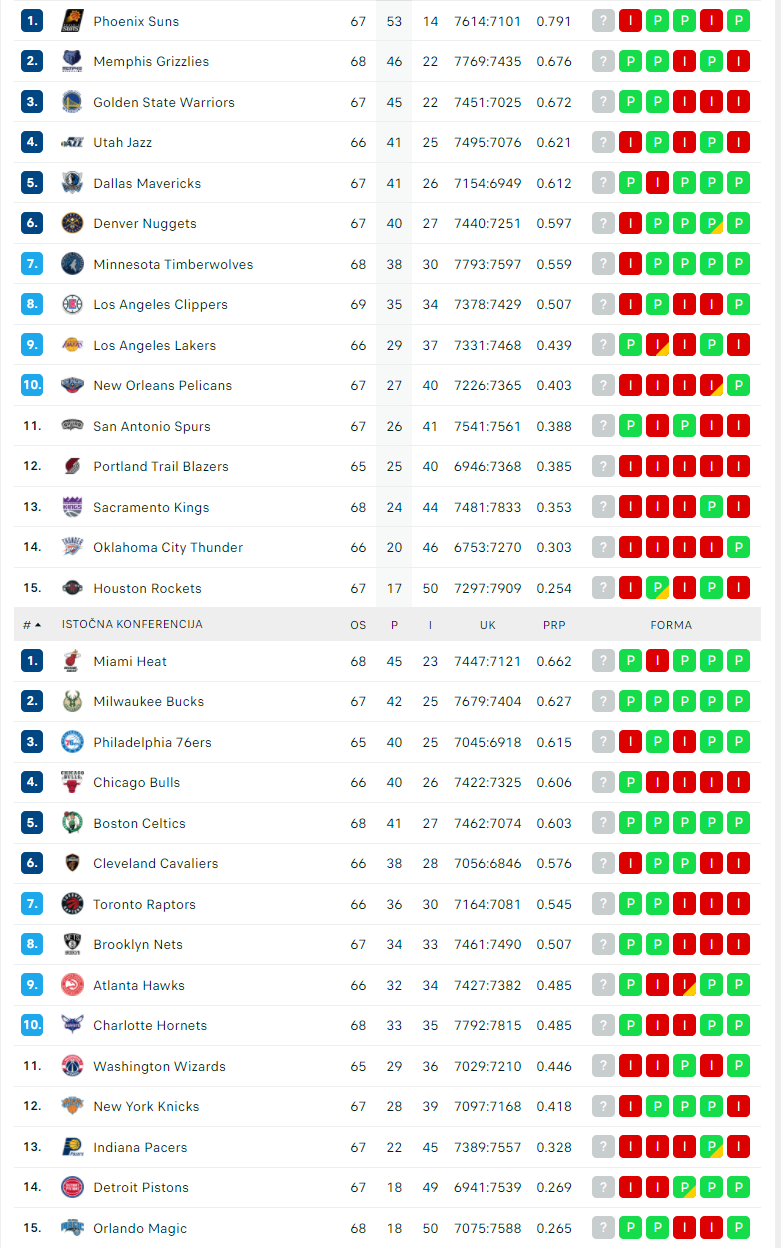Click the Toronto Raptors team logo
This screenshot has width=781, height=1248.
coord(71,904)
